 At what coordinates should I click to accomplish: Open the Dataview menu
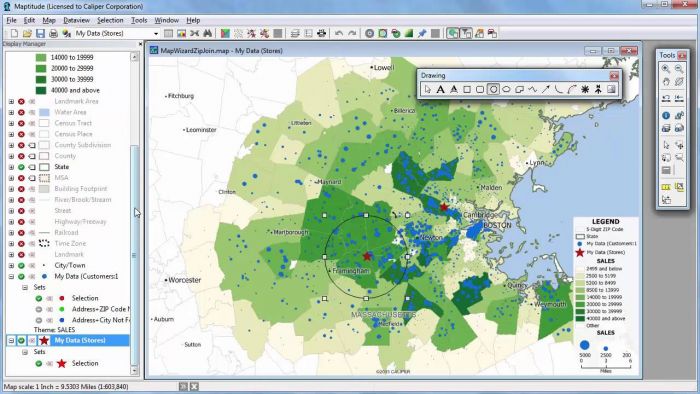pyautogui.click(x=76, y=21)
